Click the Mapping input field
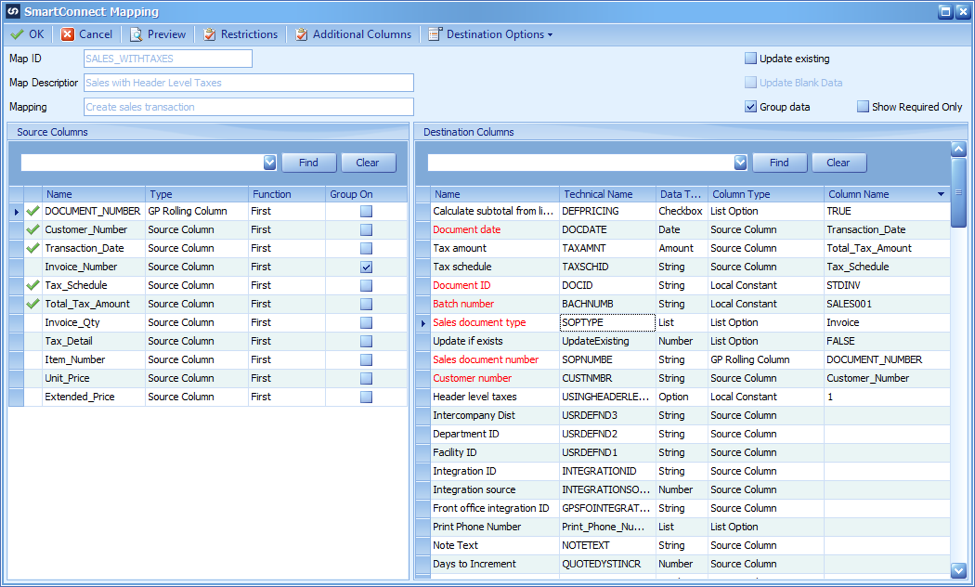Image resolution: width=975 pixels, height=587 pixels. coord(249,107)
